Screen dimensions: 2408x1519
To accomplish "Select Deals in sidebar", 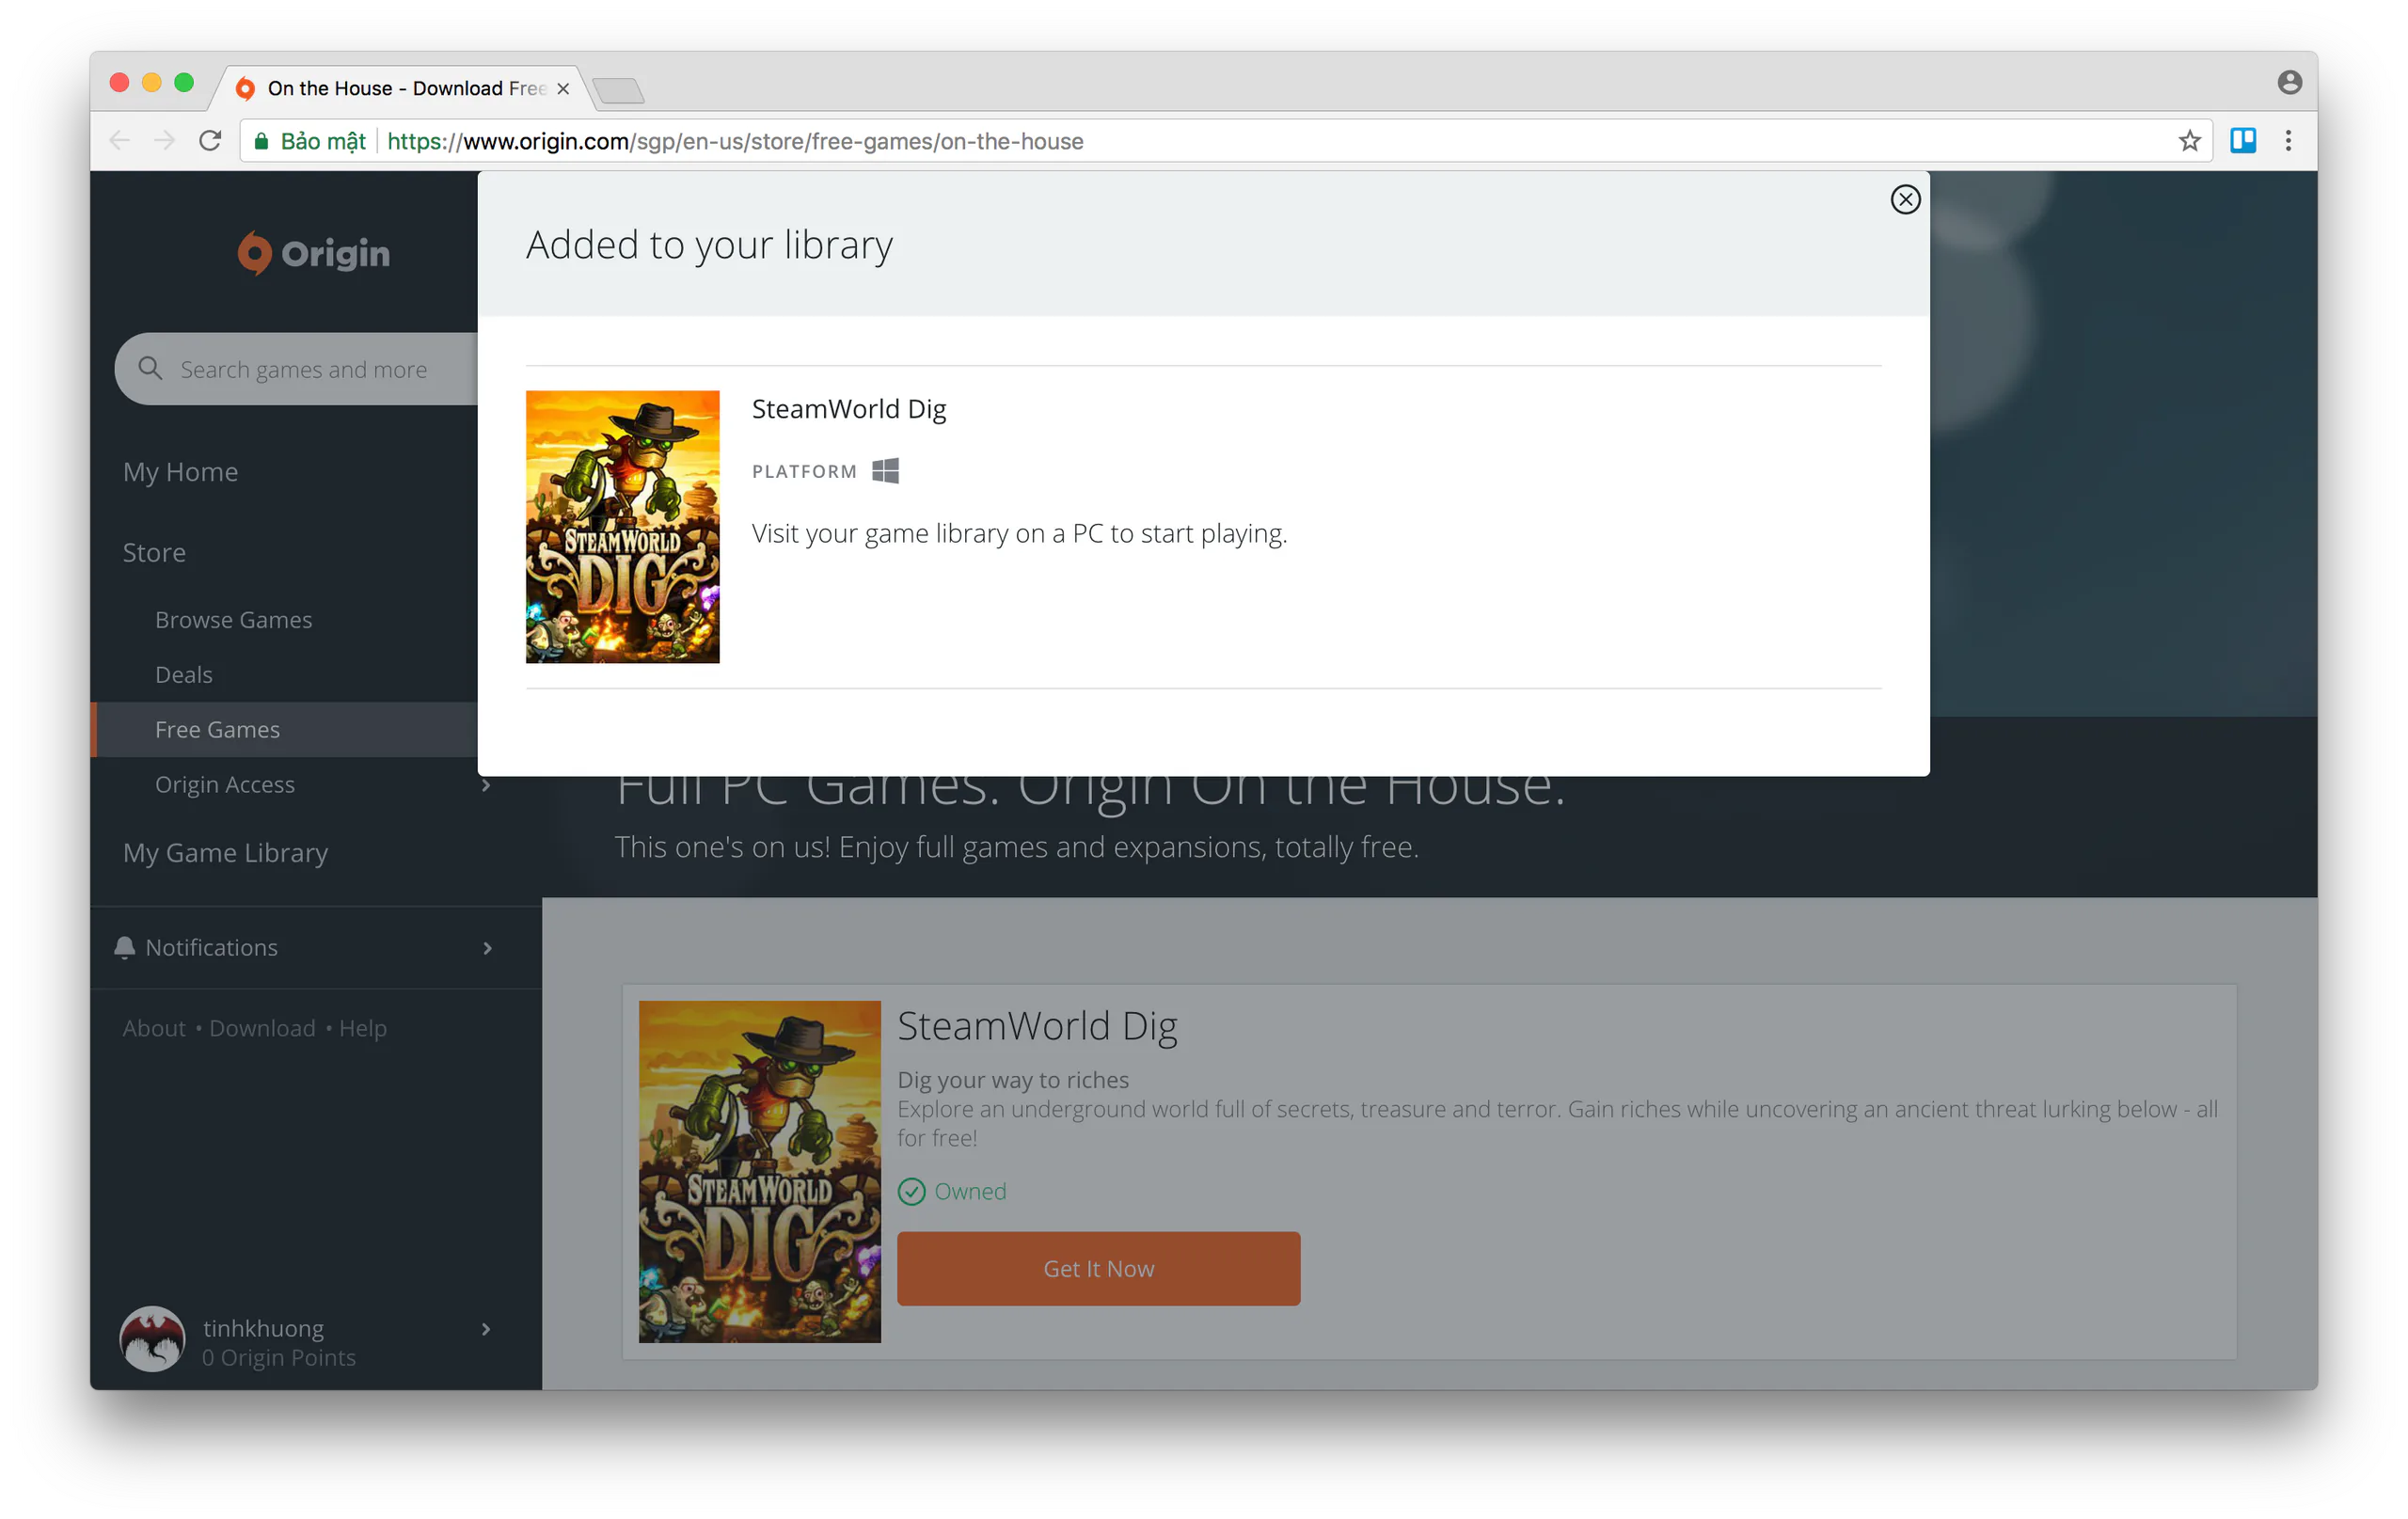I will 183,675.
